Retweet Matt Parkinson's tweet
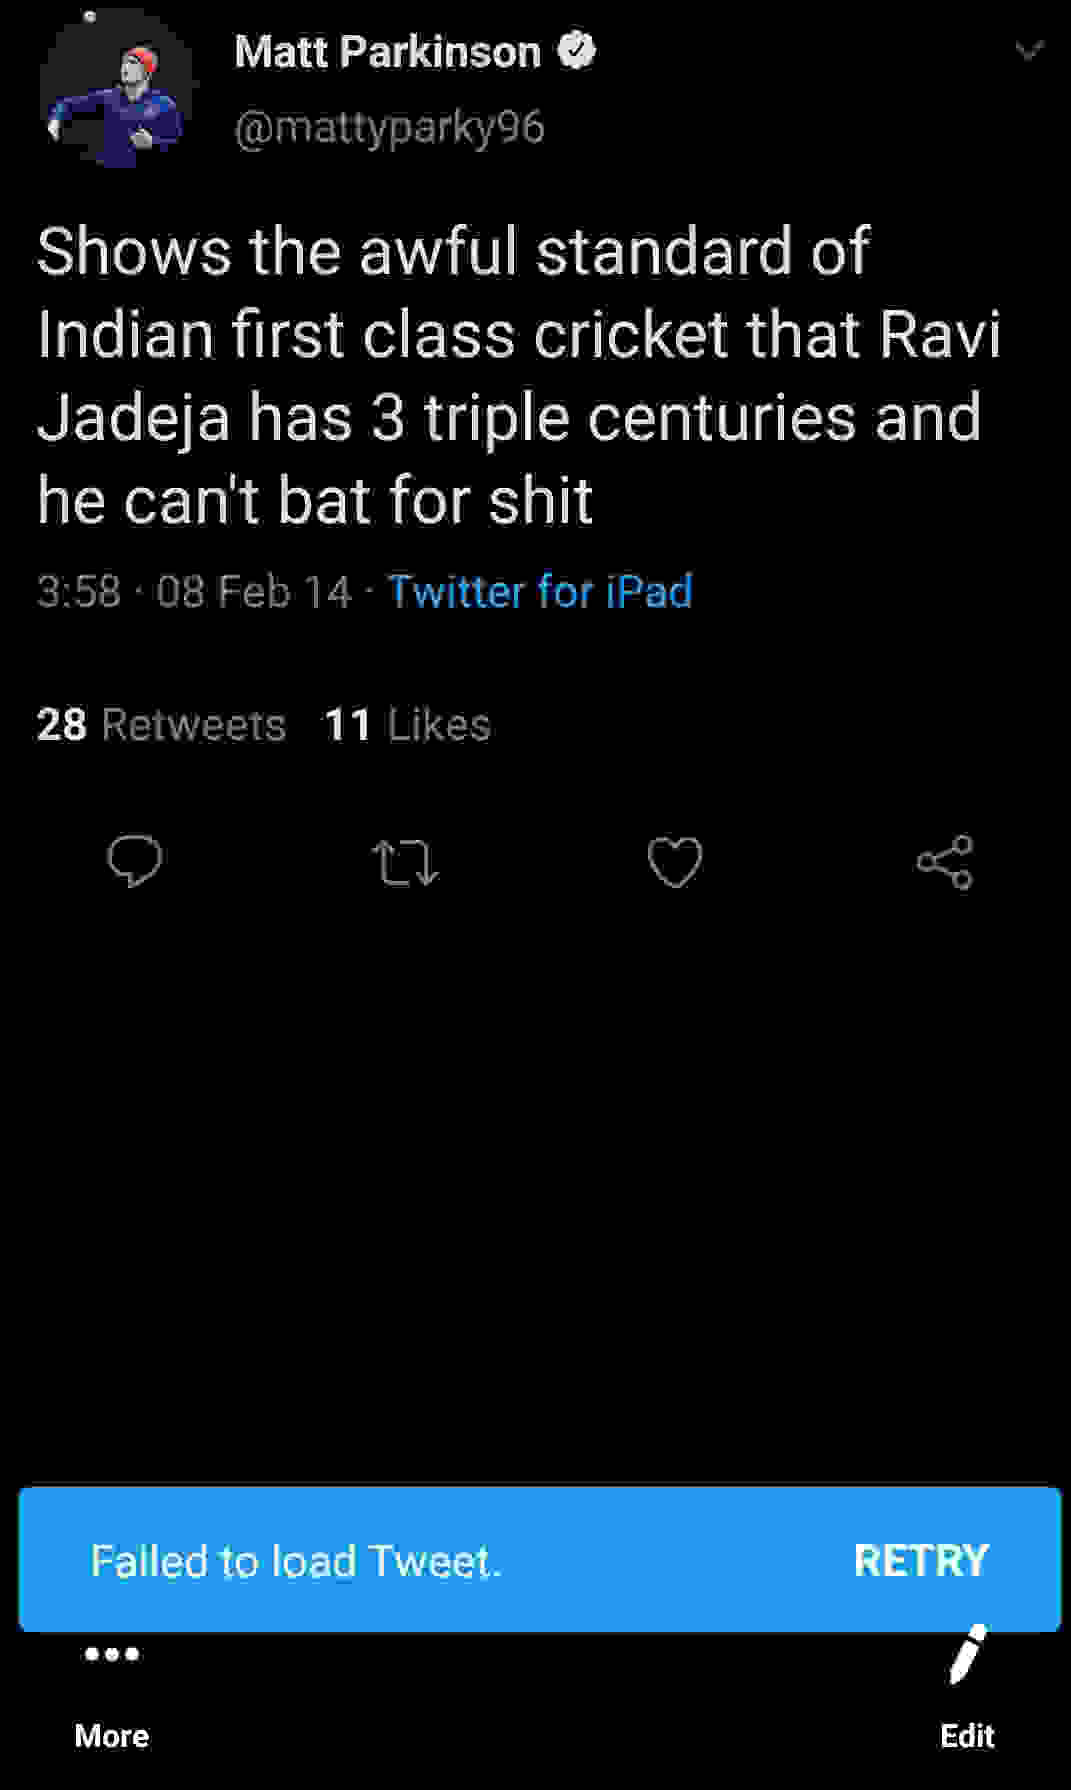1071x1790 pixels. click(x=404, y=863)
